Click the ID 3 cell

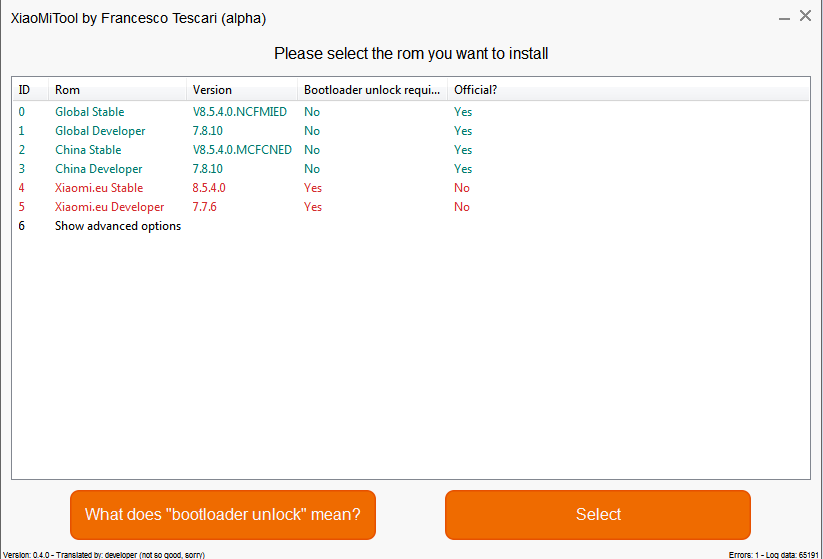click(22, 168)
